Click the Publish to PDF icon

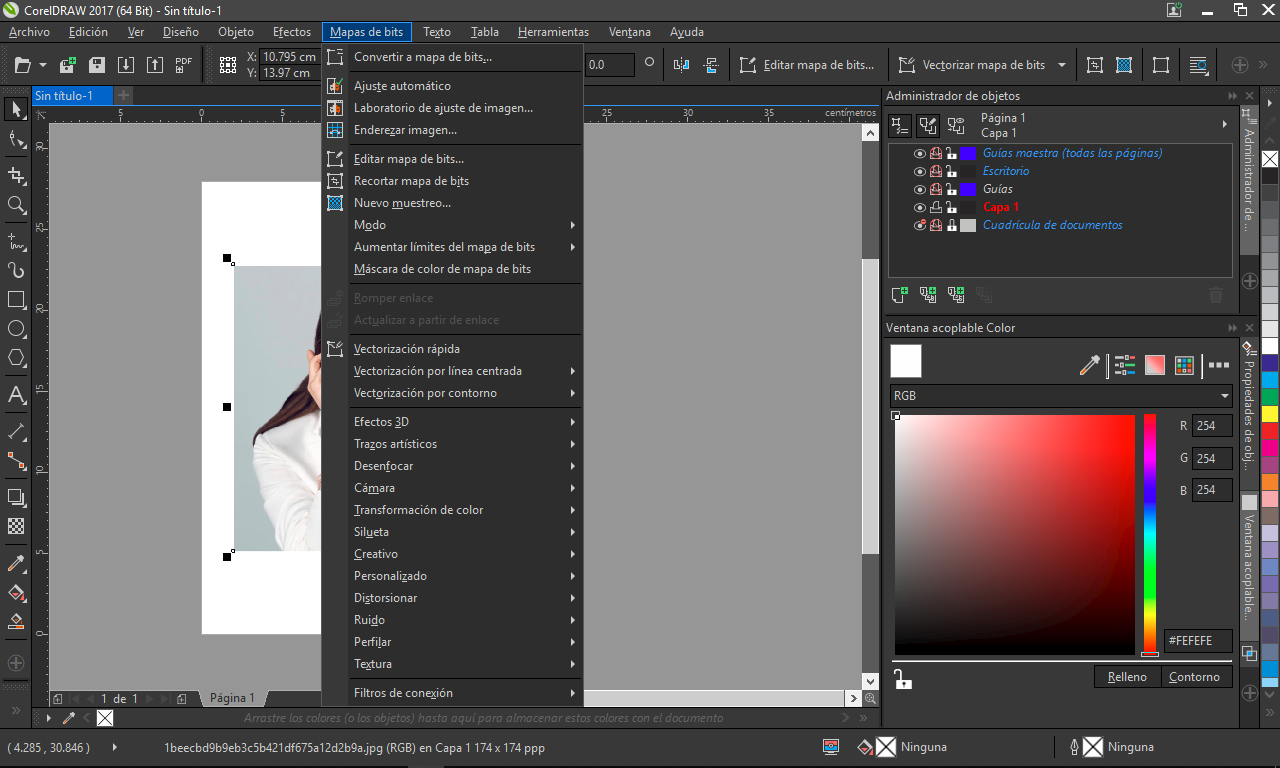(x=184, y=65)
